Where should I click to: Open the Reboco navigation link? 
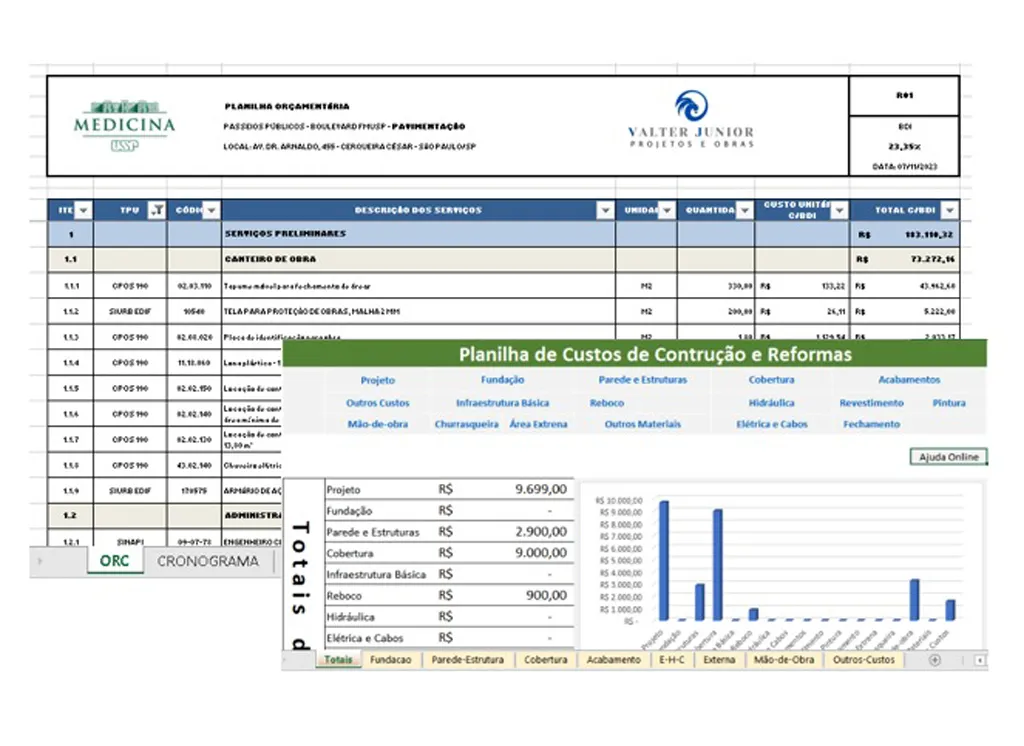click(x=607, y=403)
